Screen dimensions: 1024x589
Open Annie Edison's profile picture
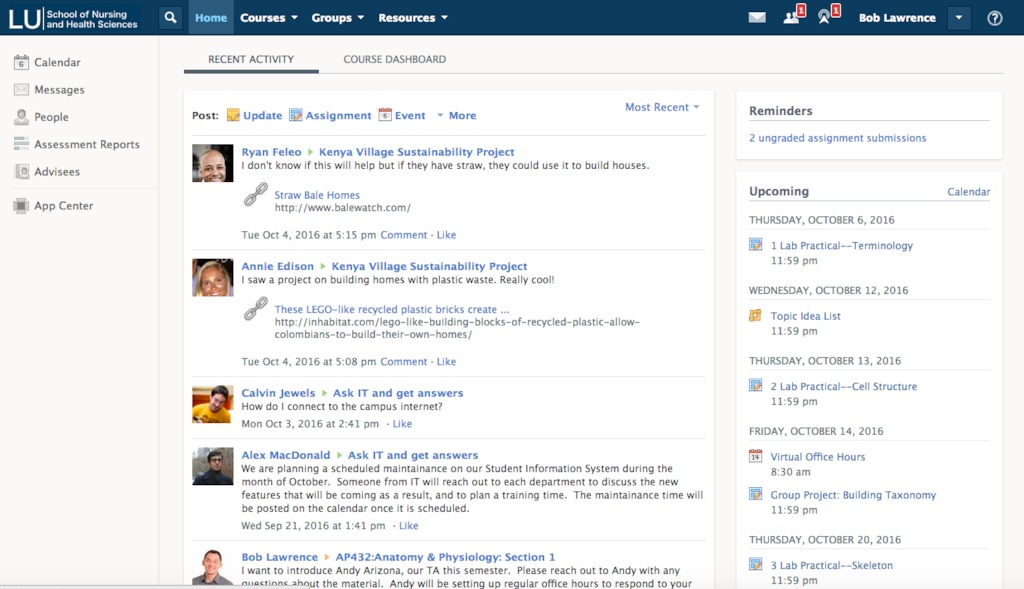tap(212, 278)
